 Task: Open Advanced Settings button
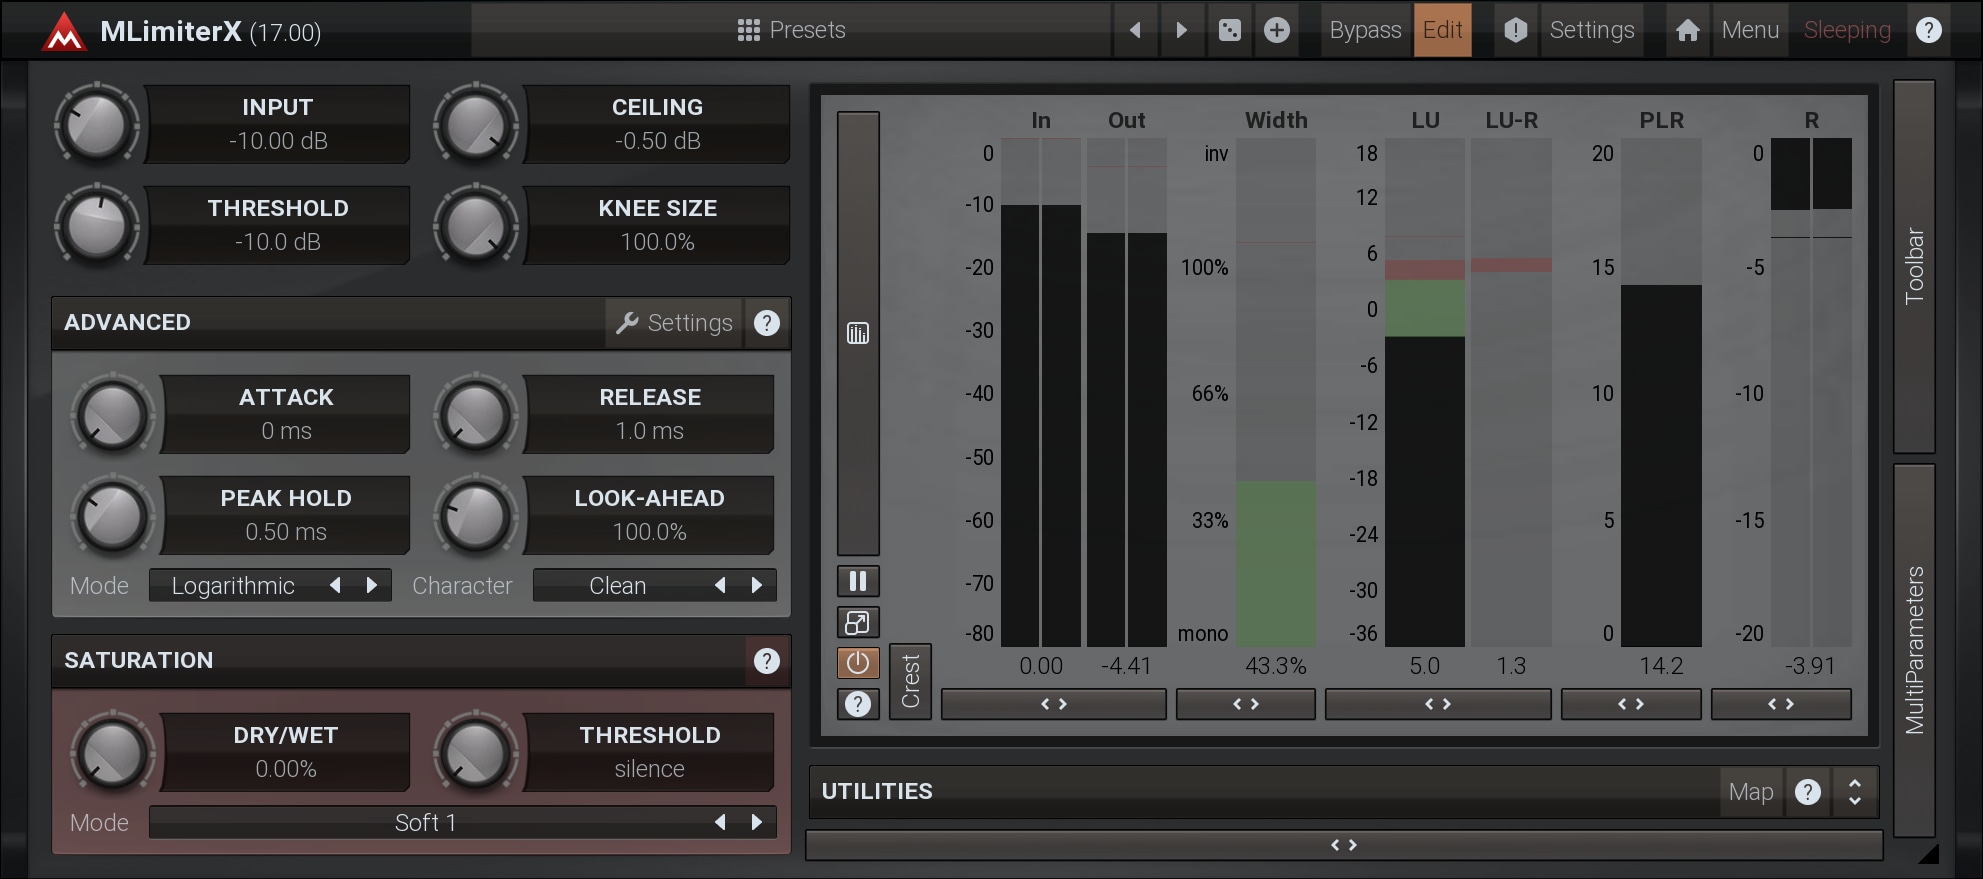pos(674,323)
